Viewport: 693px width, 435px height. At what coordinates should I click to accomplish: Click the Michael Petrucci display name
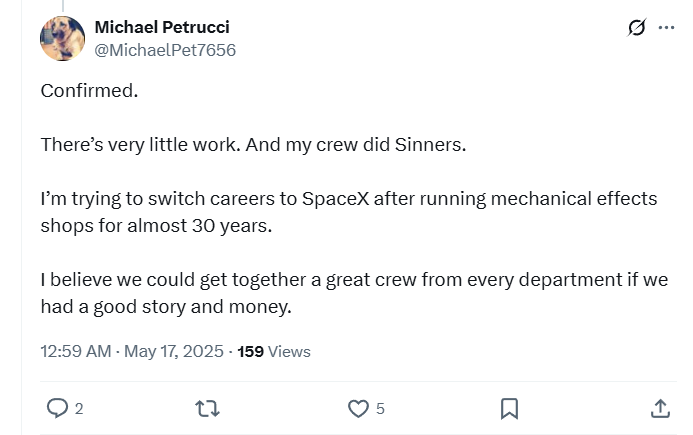tap(161, 27)
